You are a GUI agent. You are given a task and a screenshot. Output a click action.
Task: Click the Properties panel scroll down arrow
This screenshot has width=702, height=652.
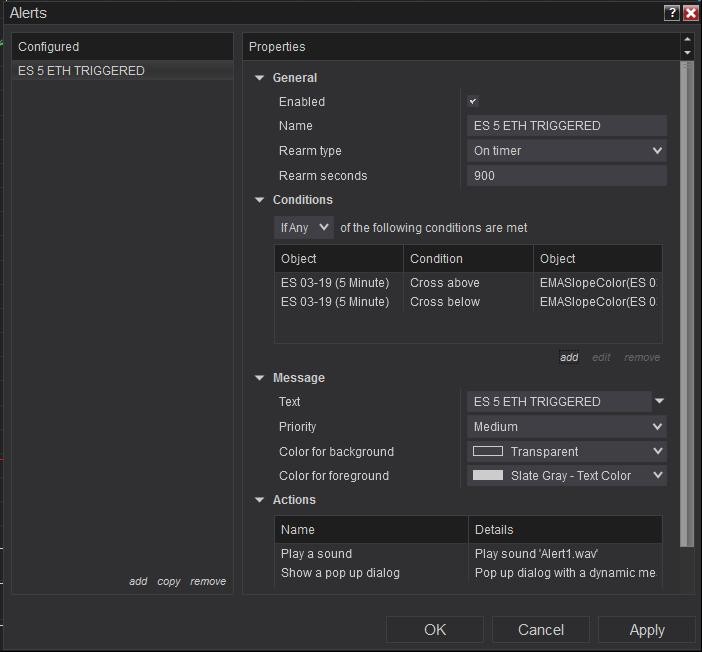pyautogui.click(x=687, y=53)
